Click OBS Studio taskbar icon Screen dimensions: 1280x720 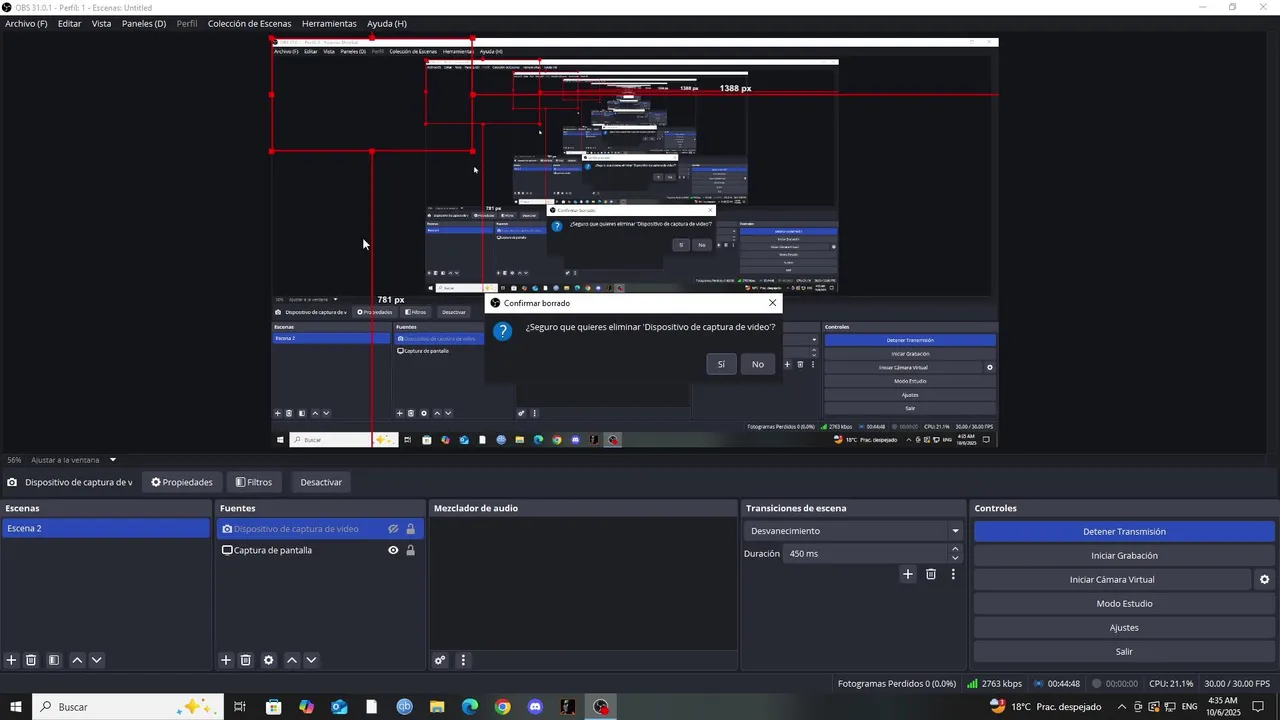pos(600,707)
